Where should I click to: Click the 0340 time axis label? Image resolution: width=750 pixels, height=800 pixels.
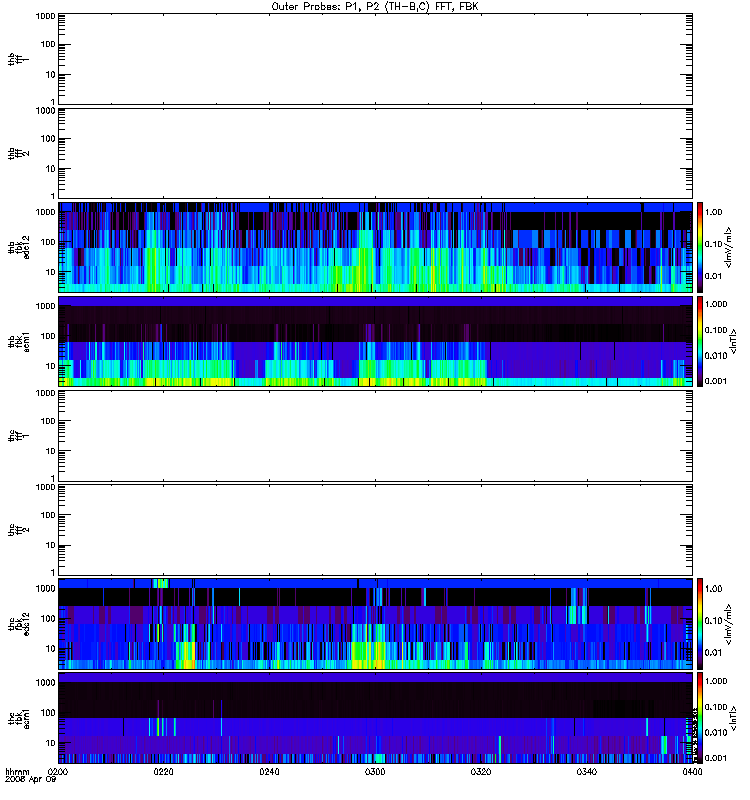587,772
